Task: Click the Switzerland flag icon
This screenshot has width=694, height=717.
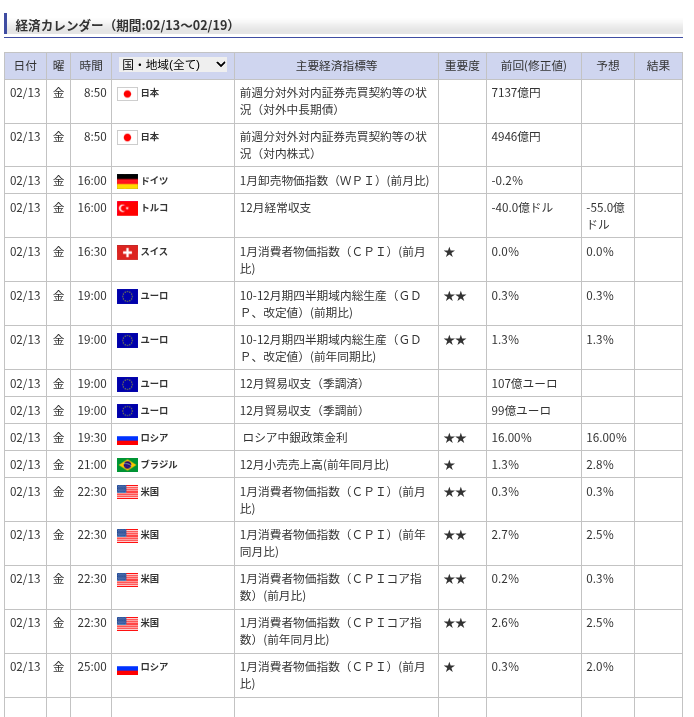Action: 127,252
